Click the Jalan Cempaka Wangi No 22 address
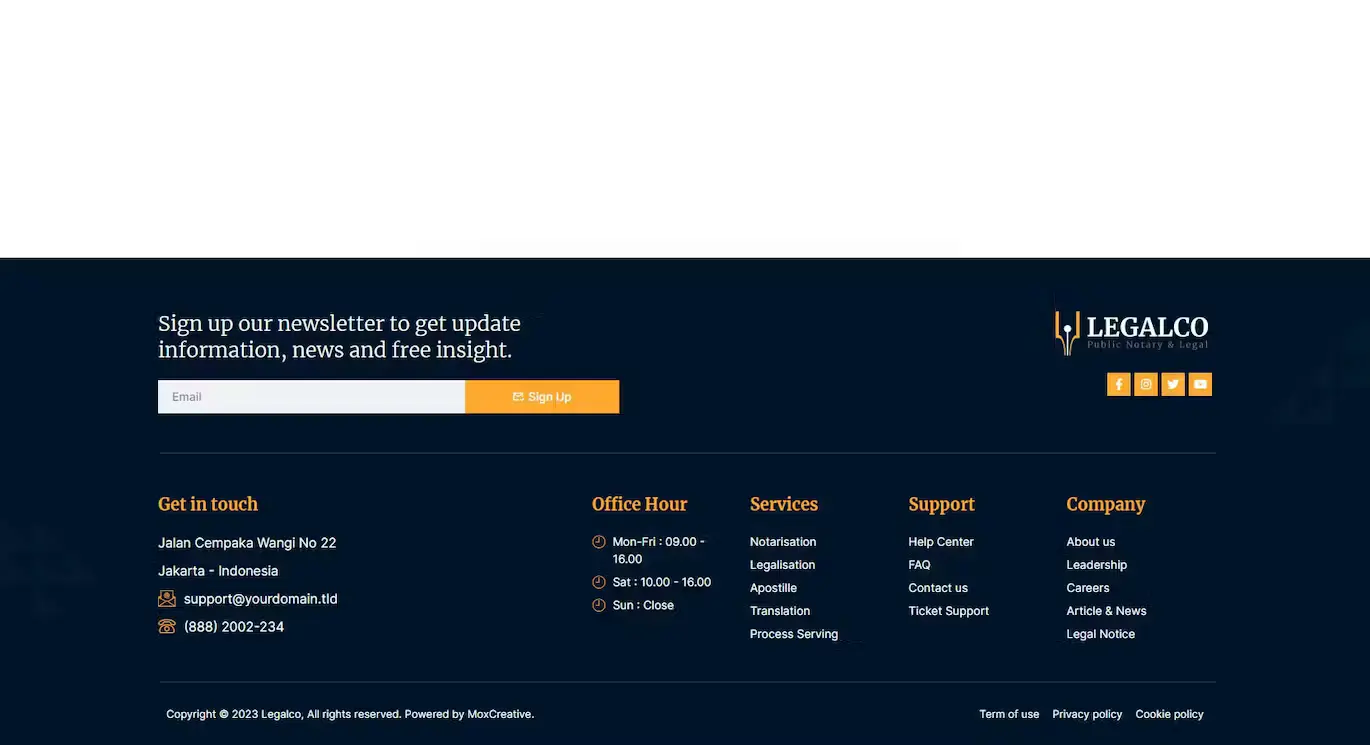This screenshot has width=1370, height=745. pos(247,543)
